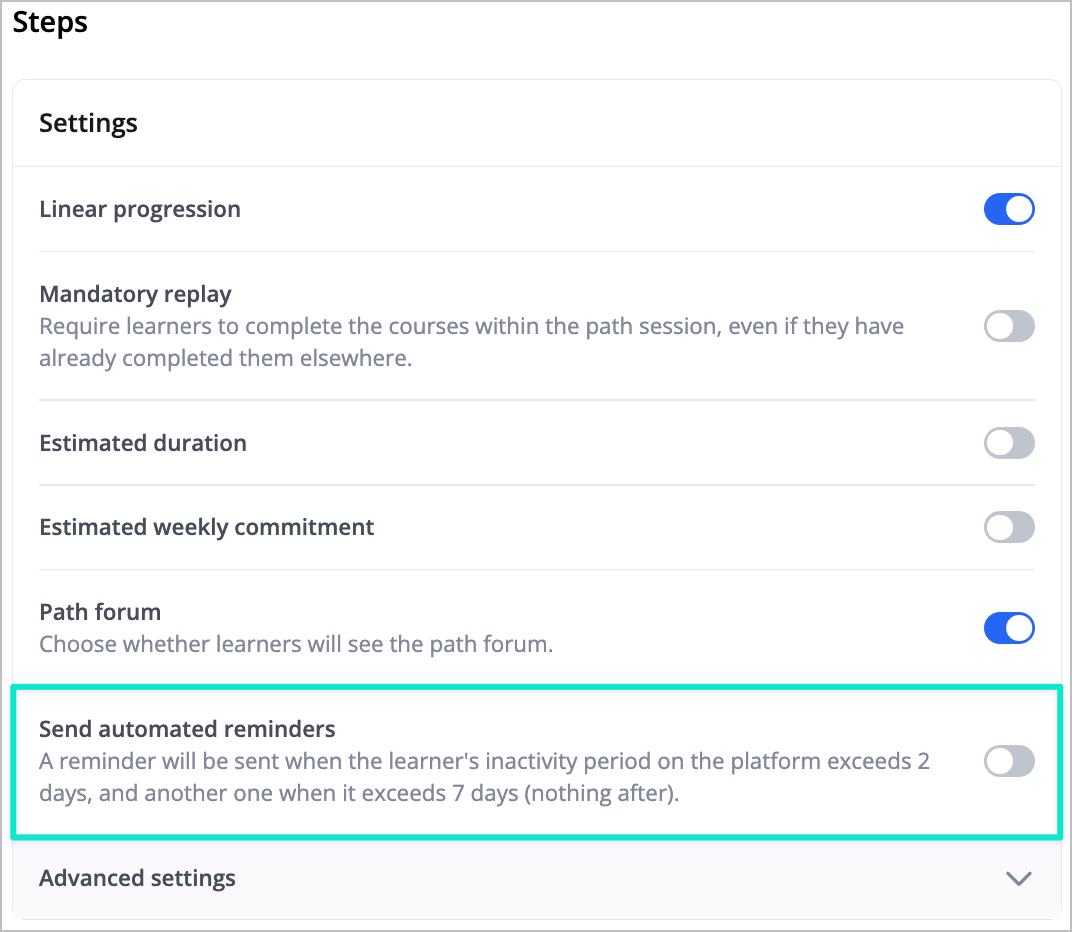Screen dimensions: 1072x932
Task: Click the Estimated duration label
Action: pos(143,443)
